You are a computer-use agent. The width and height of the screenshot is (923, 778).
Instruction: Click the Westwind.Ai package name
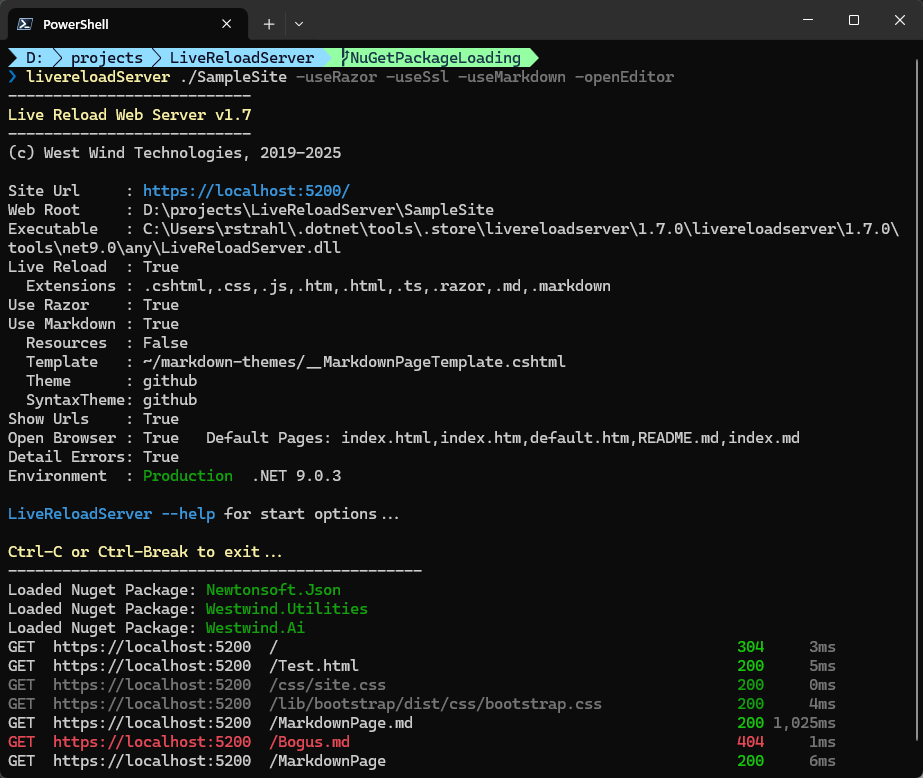(255, 628)
